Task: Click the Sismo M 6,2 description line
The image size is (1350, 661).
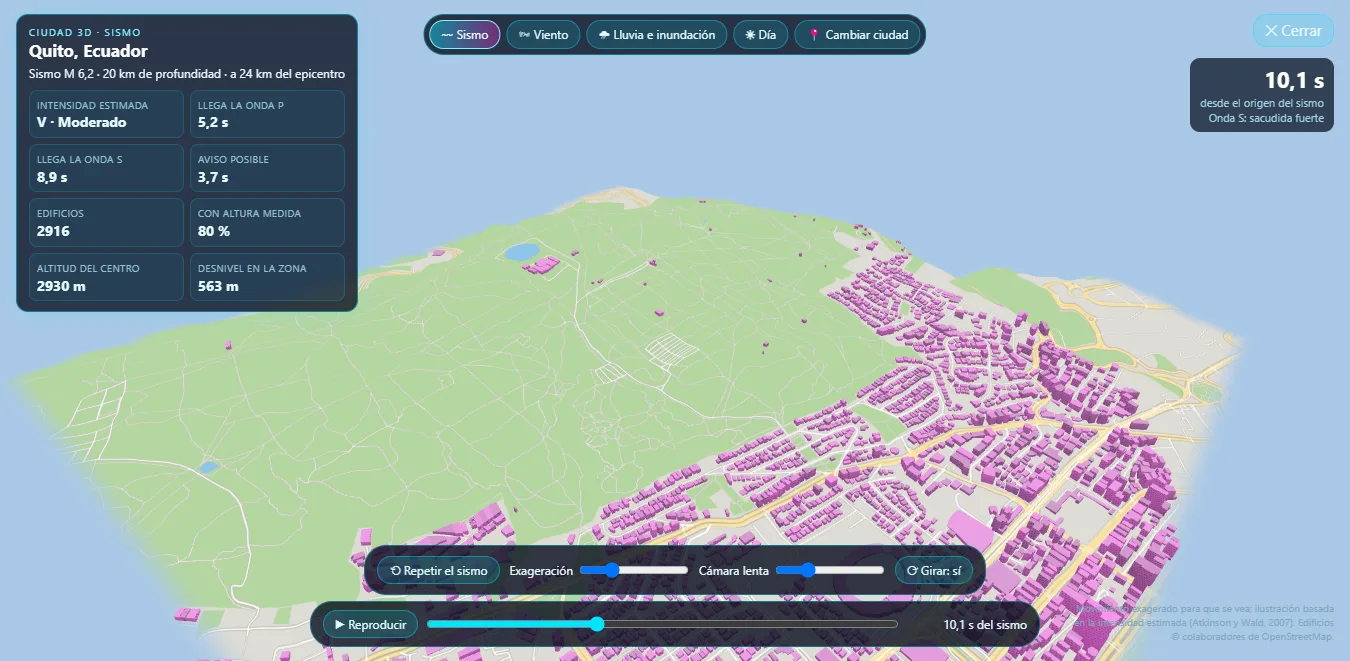Action: coord(187,74)
